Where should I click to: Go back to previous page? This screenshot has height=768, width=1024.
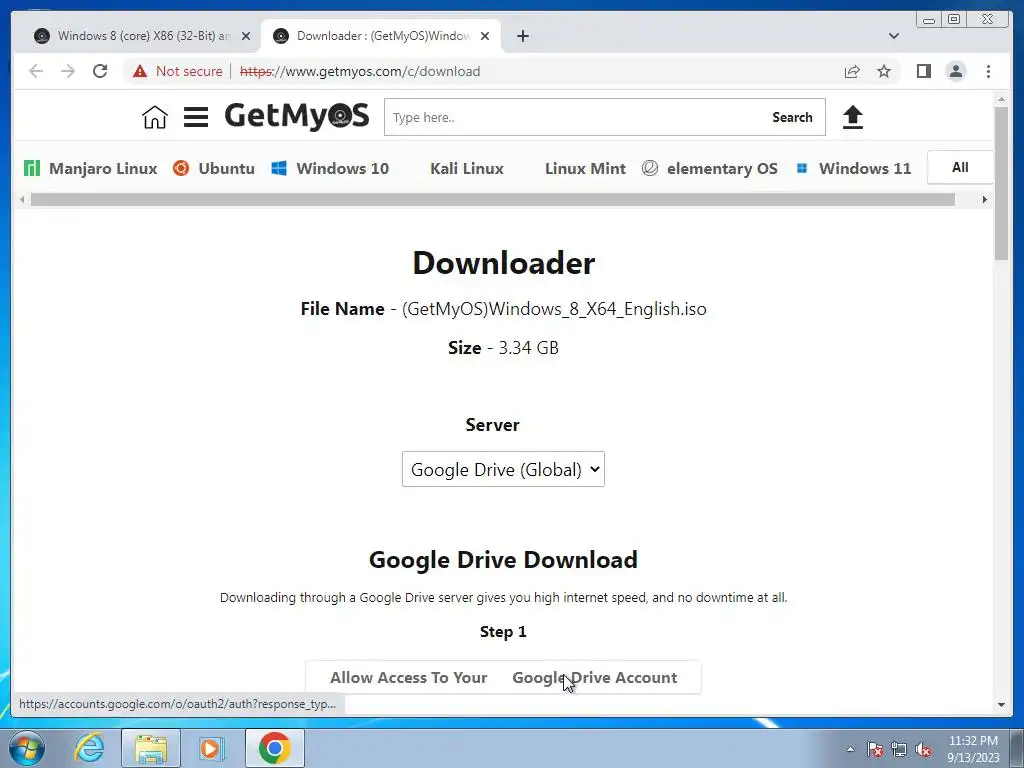click(36, 71)
